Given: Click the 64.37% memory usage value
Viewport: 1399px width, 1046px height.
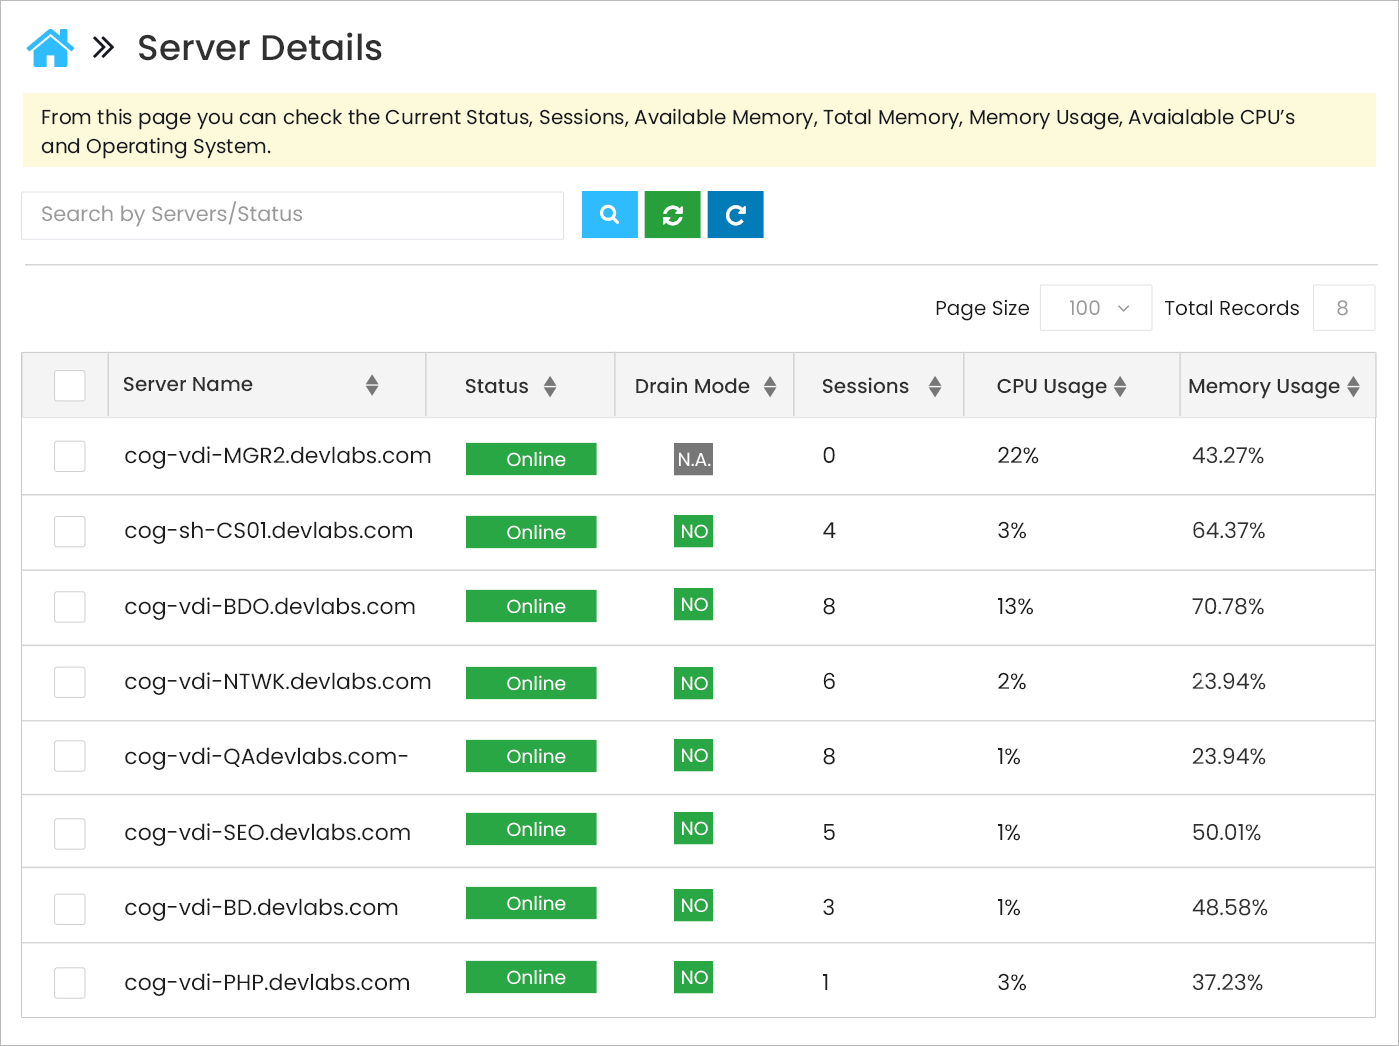Looking at the screenshot, I should (x=1228, y=531).
